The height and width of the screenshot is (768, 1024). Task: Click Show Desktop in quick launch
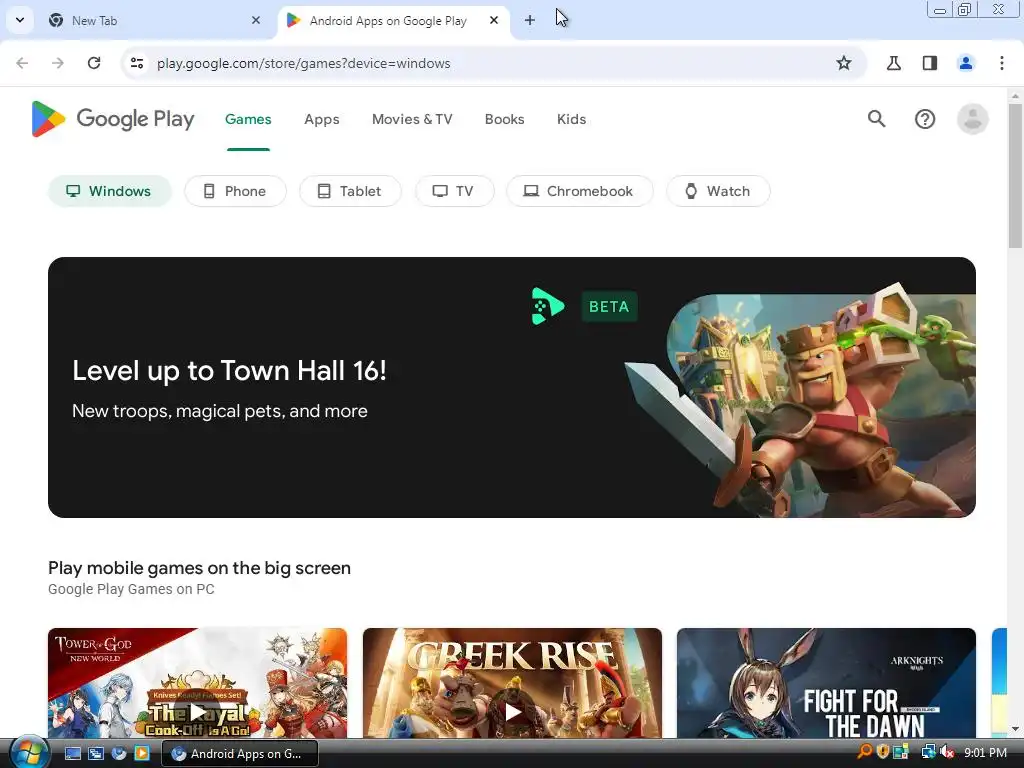point(73,754)
